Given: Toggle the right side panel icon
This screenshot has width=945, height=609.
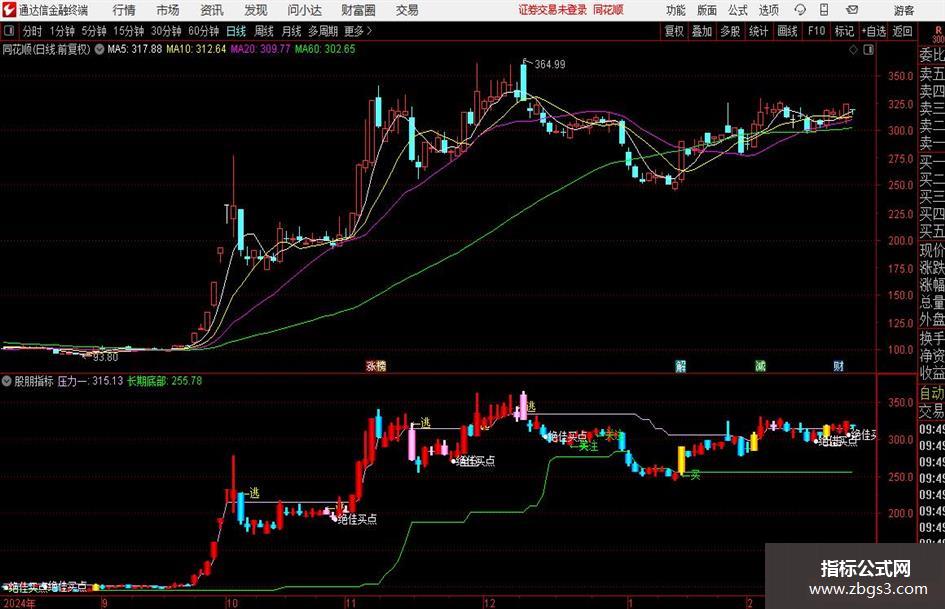Looking at the screenshot, I should (x=868, y=50).
